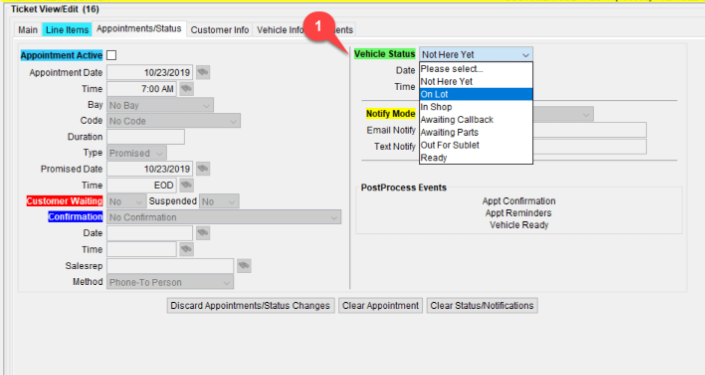Open the Promised Time lookup icon
The image size is (705, 375).
186,185
